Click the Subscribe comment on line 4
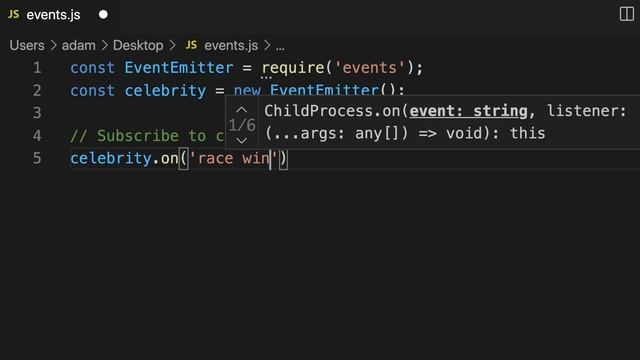640x360 pixels. click(x=147, y=136)
